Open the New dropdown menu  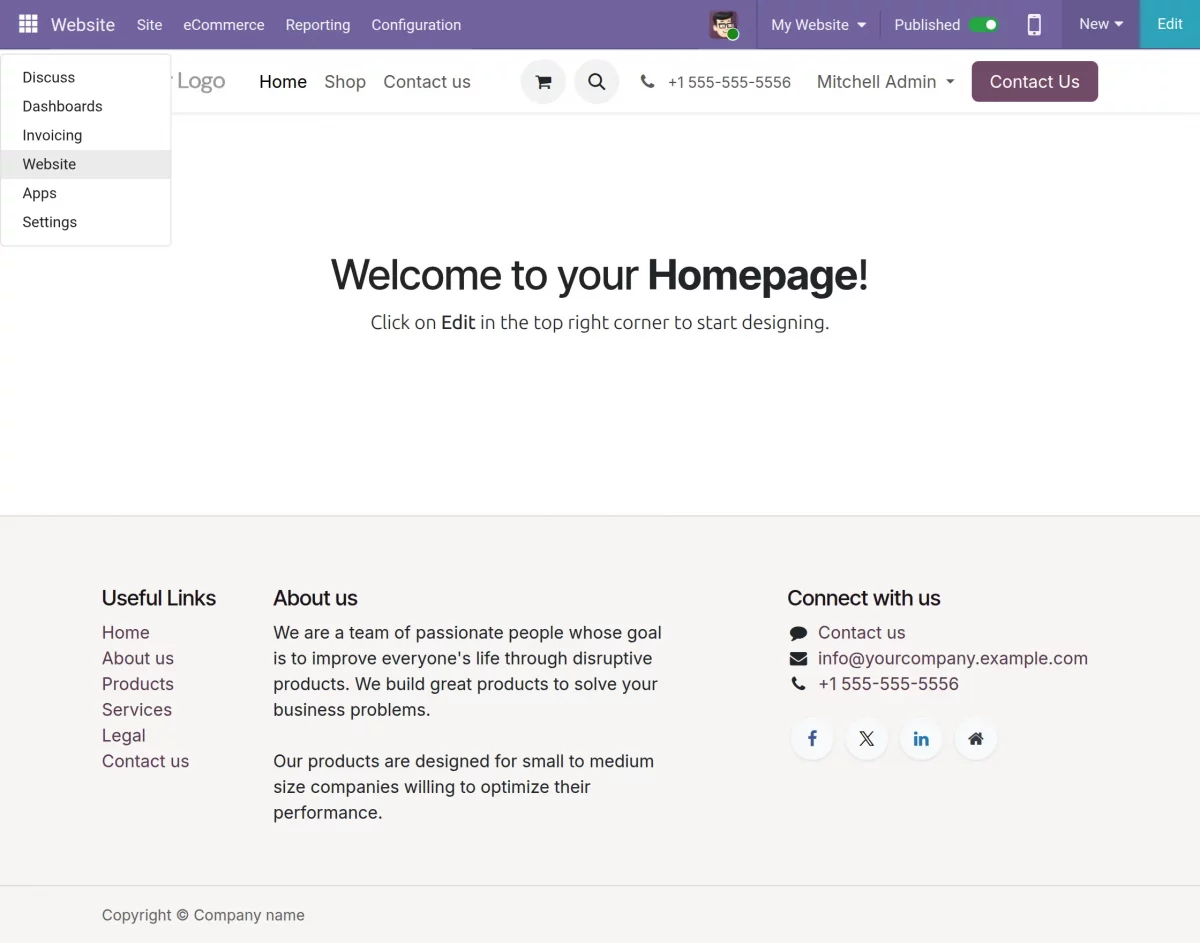[1101, 24]
